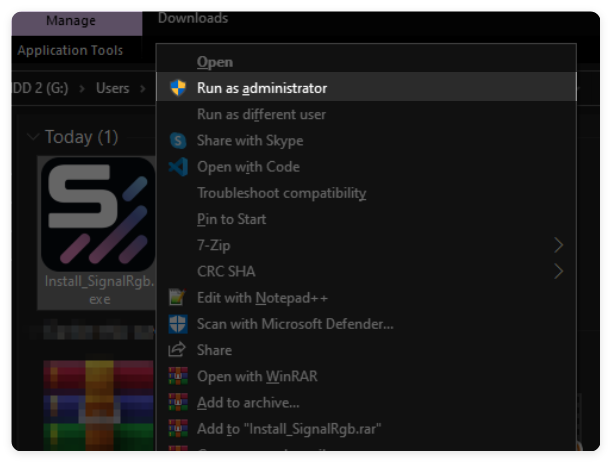Viewport: 611px width, 462px height.
Task: Click WinRAR icon beside Add to archive
Action: [178, 402]
